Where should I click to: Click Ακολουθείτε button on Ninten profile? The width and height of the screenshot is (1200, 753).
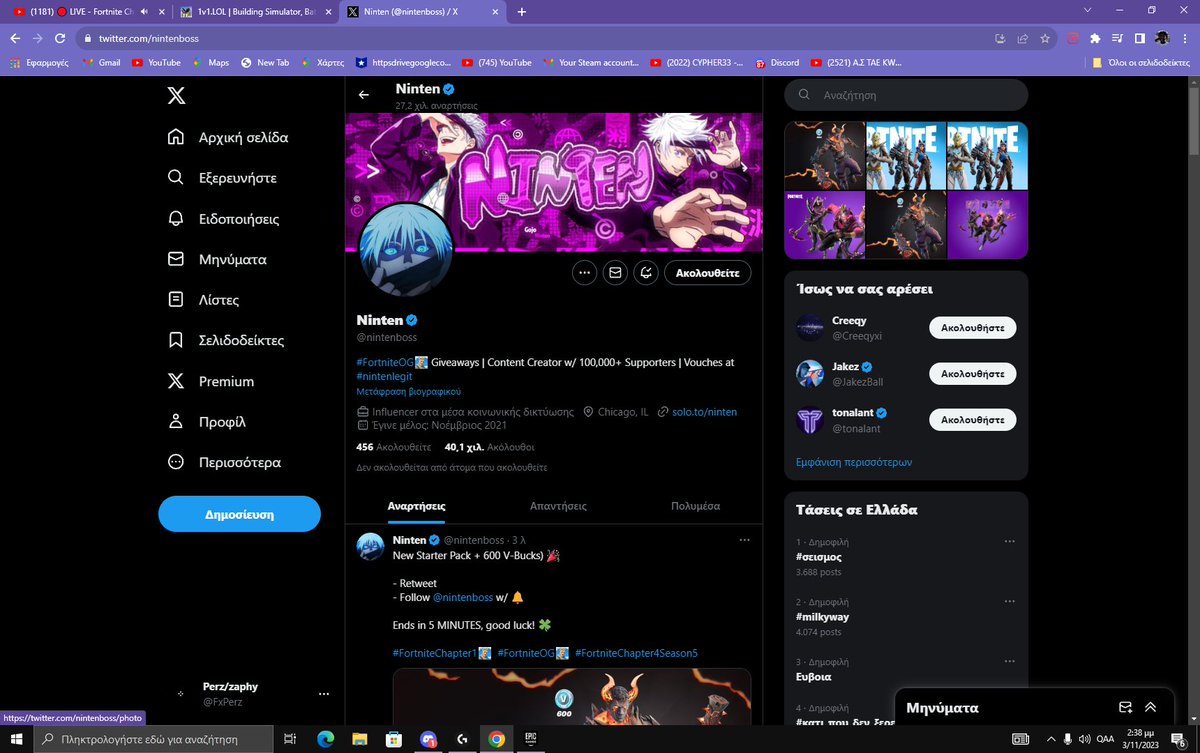click(707, 272)
